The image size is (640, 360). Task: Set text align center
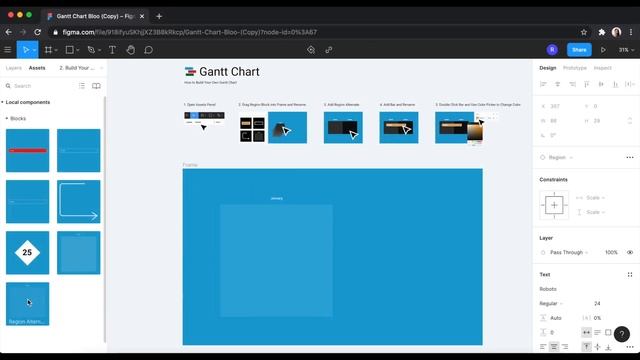(x=554, y=347)
